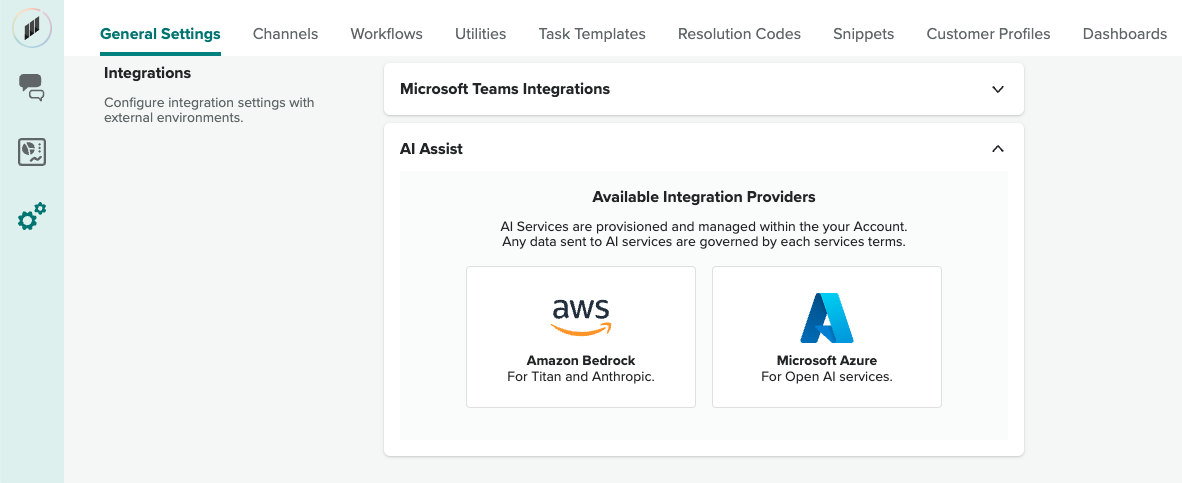Click the AWS logo

581,316
